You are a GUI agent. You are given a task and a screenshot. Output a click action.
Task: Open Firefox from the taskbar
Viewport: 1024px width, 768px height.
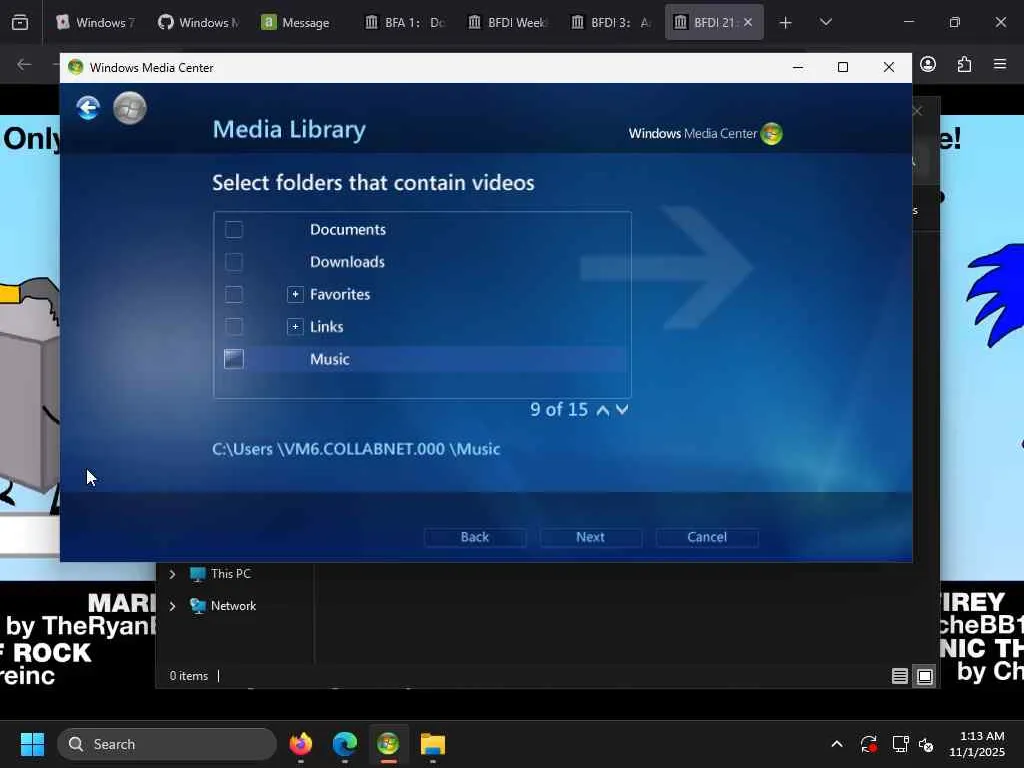click(301, 744)
